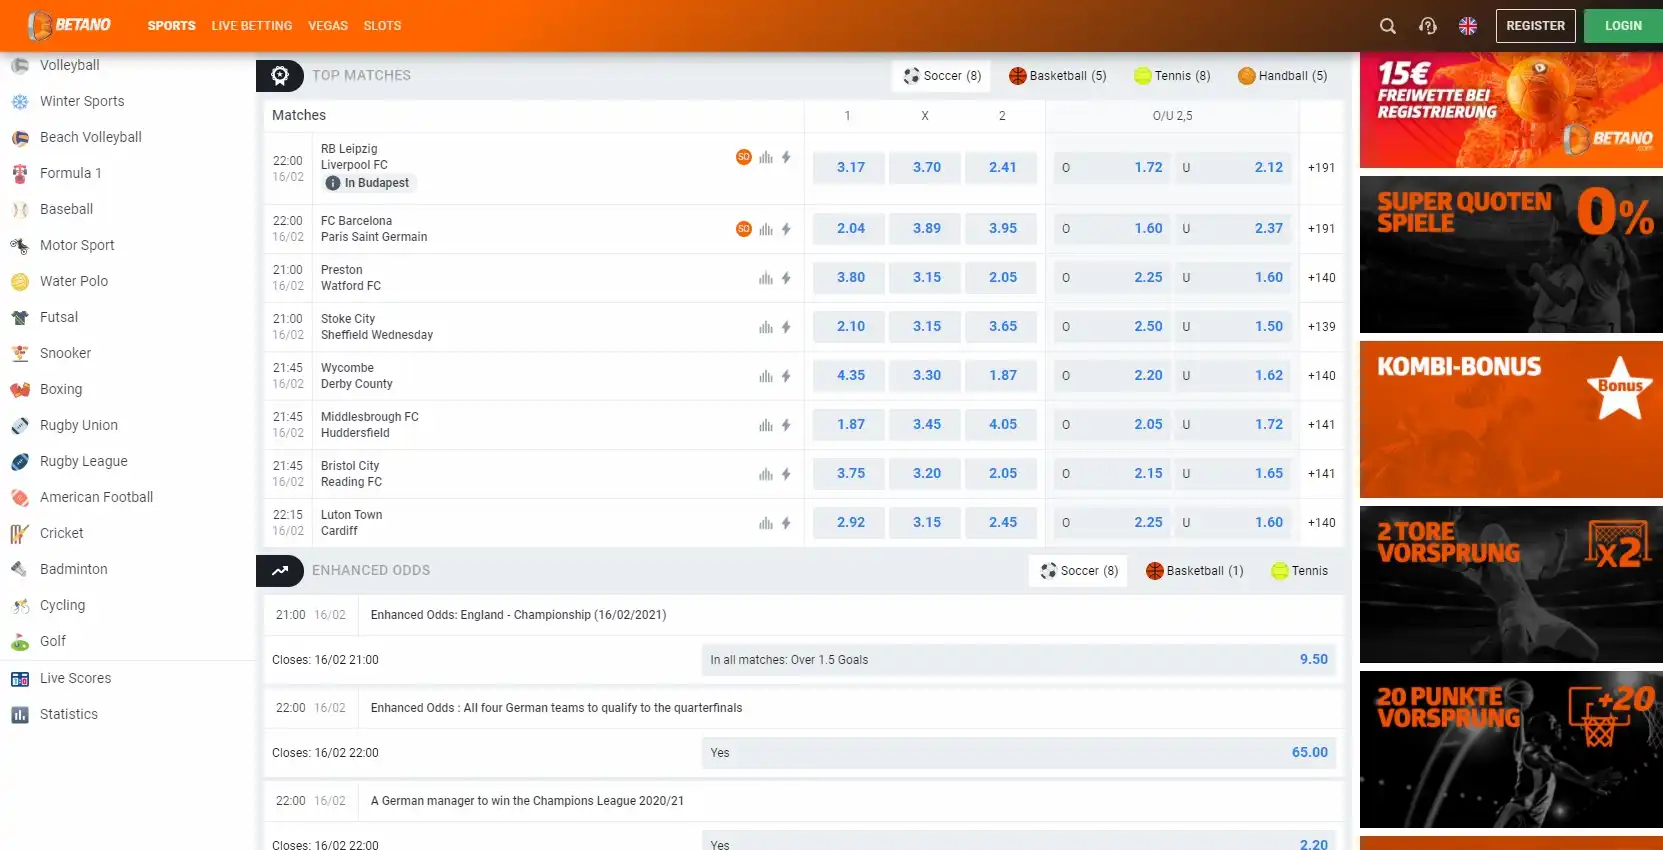Open the Luton Town vs Cardiff match
The height and width of the screenshot is (850, 1663).
click(x=351, y=523)
